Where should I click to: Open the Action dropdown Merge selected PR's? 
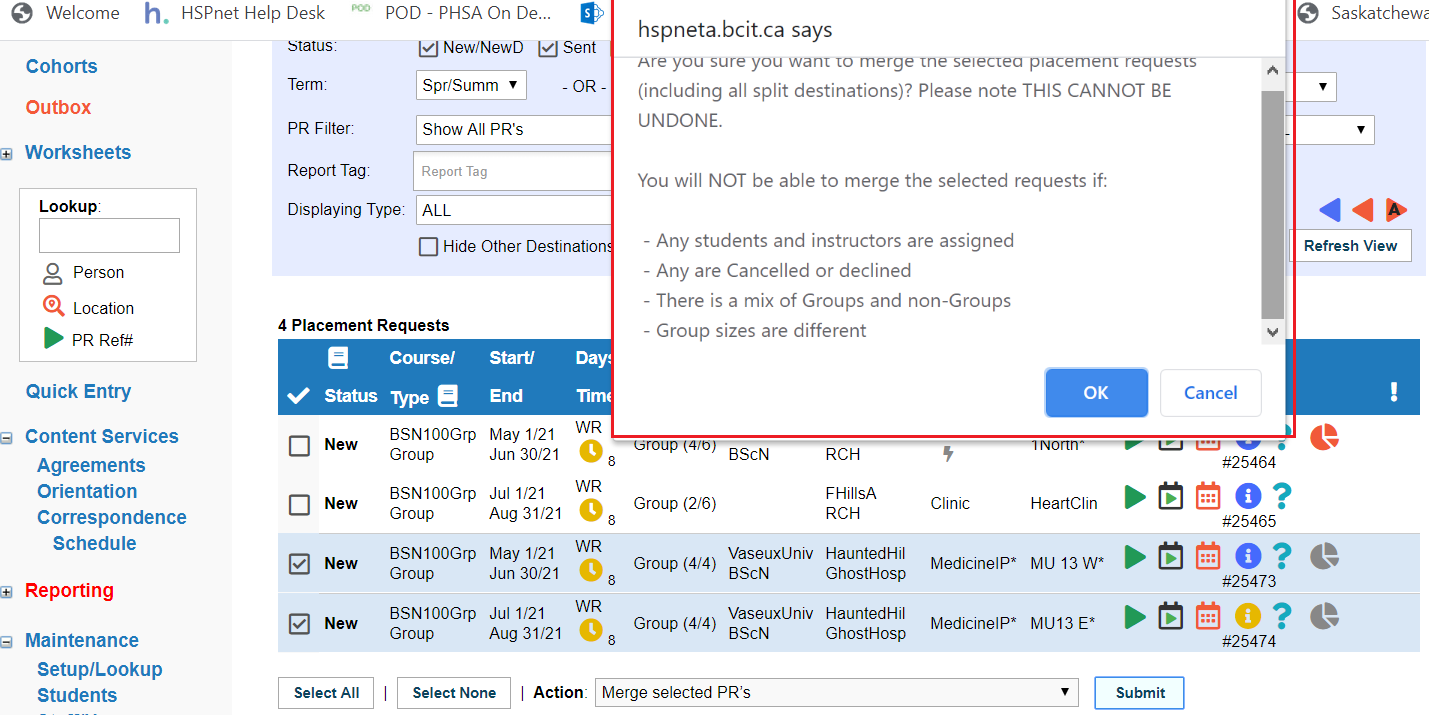pyautogui.click(x=836, y=692)
